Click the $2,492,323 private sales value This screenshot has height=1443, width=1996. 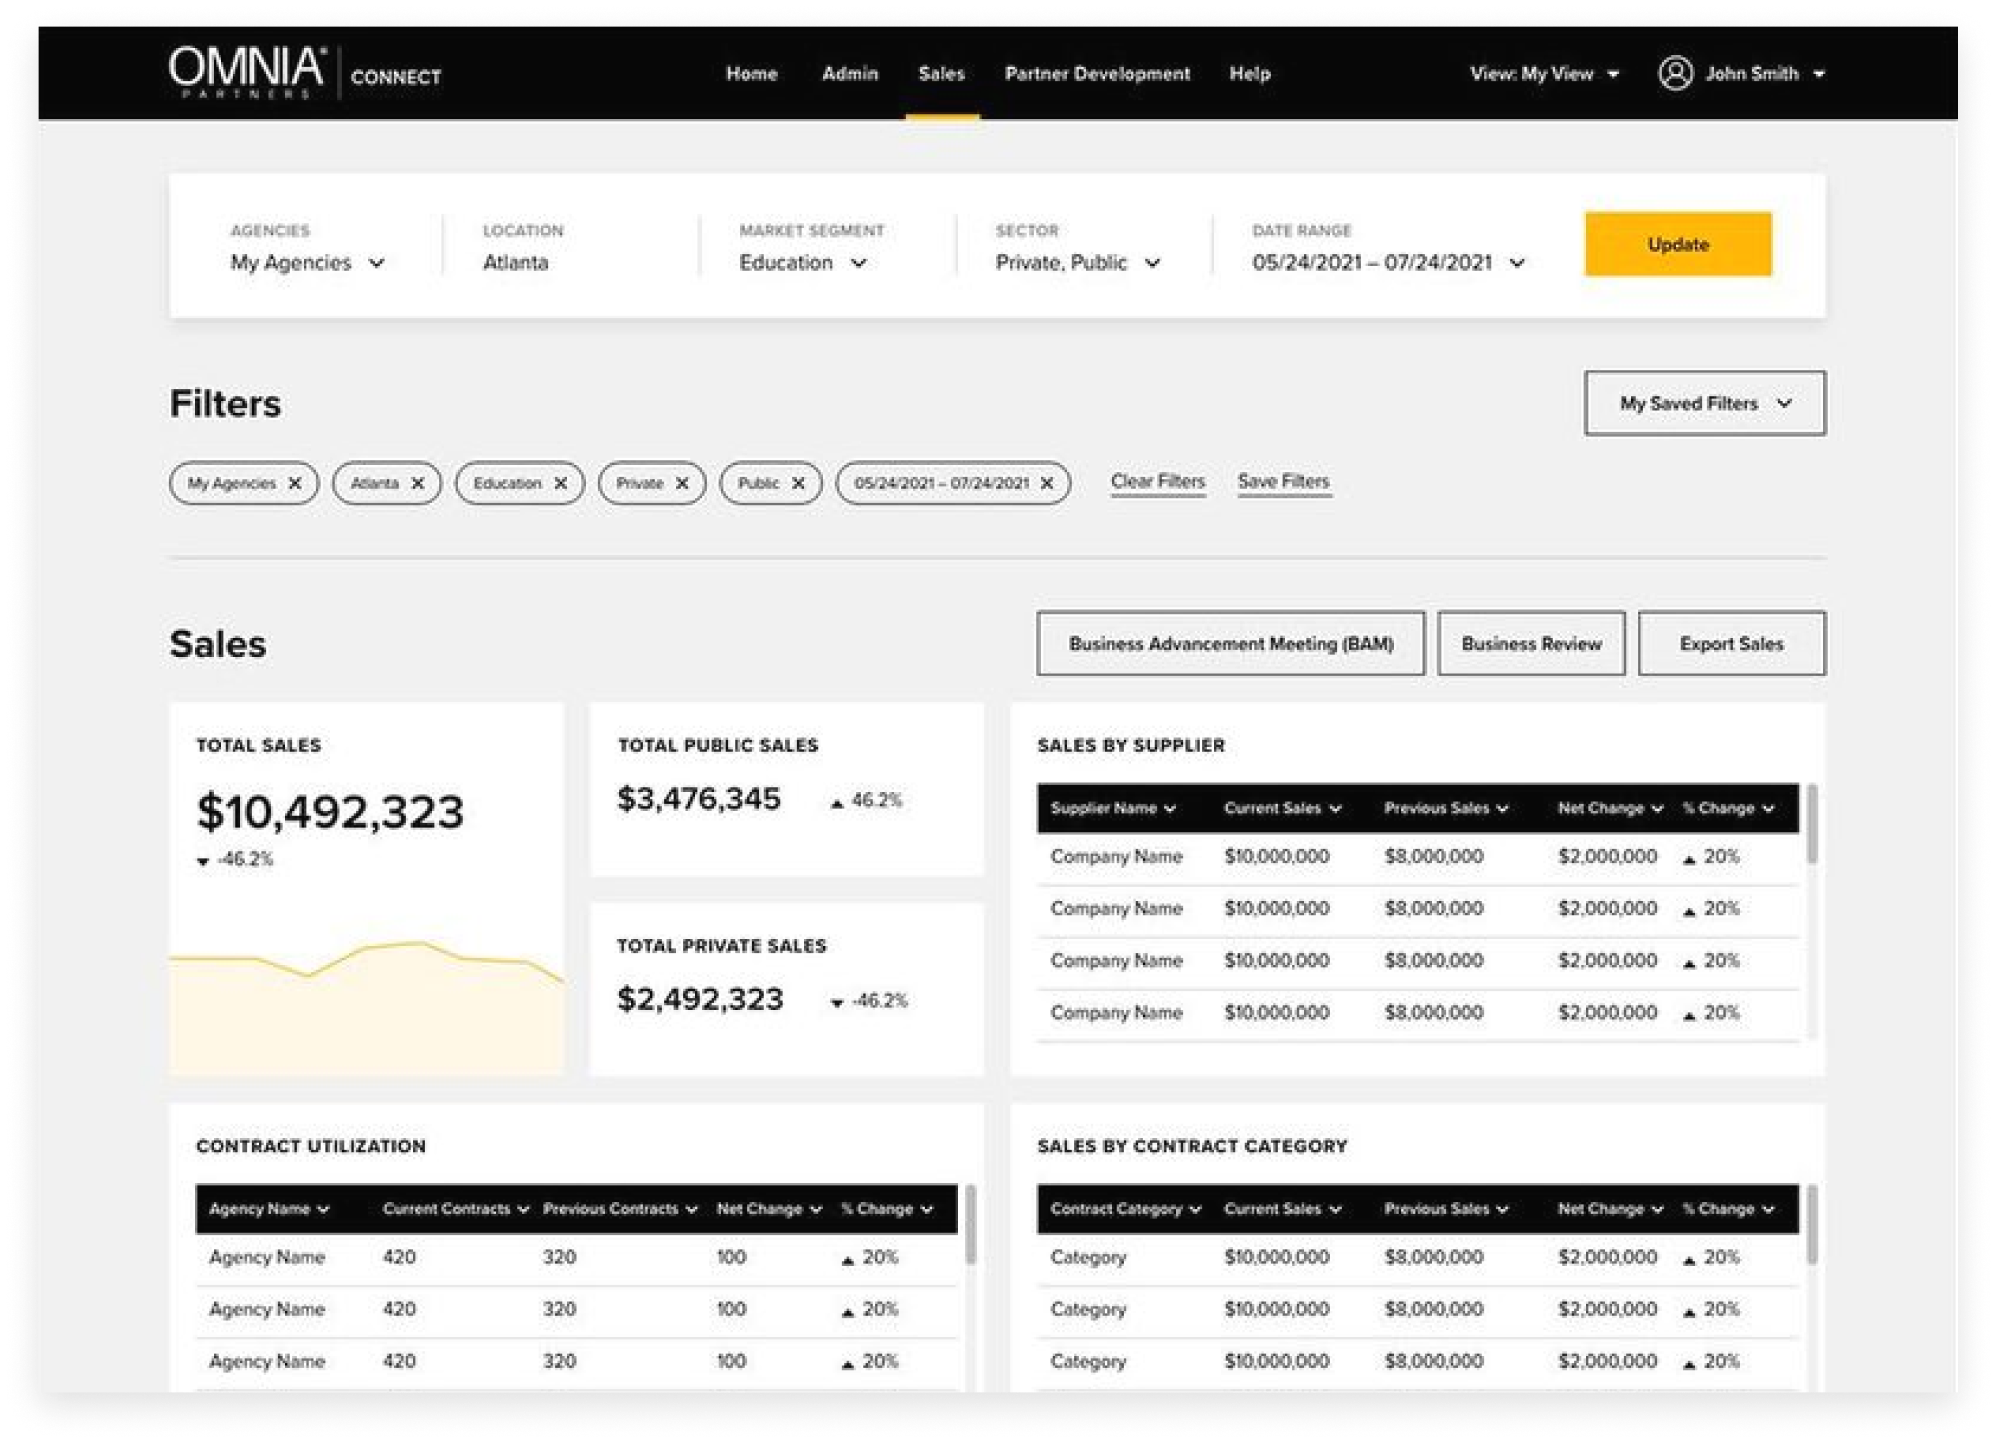click(700, 999)
